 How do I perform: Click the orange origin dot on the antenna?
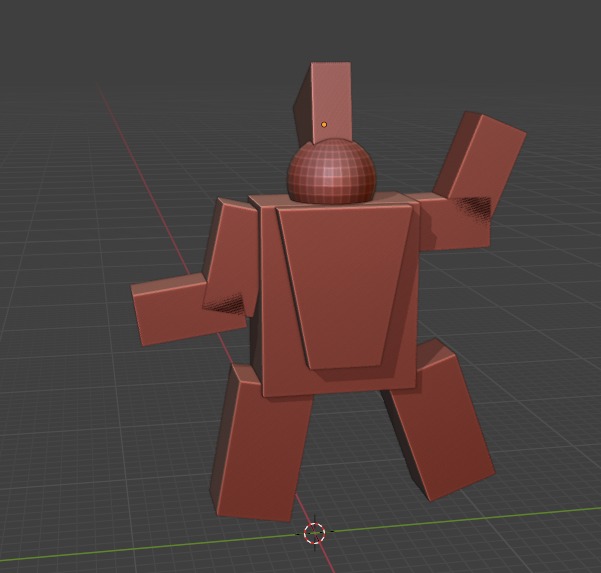click(x=324, y=125)
